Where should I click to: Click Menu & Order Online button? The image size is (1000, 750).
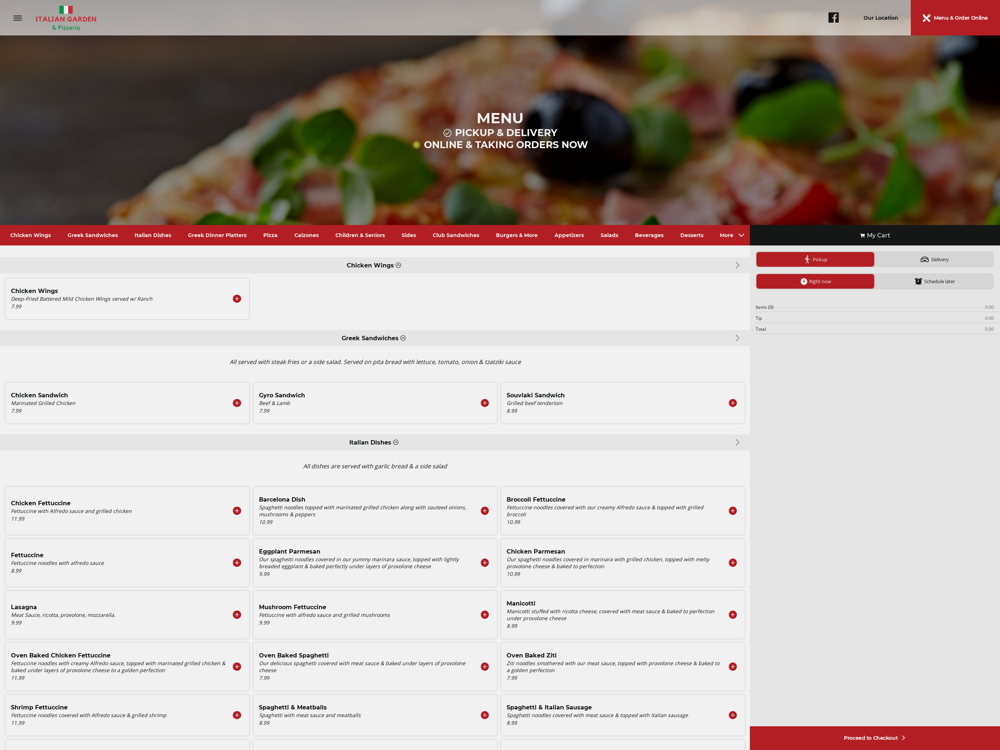(x=955, y=18)
